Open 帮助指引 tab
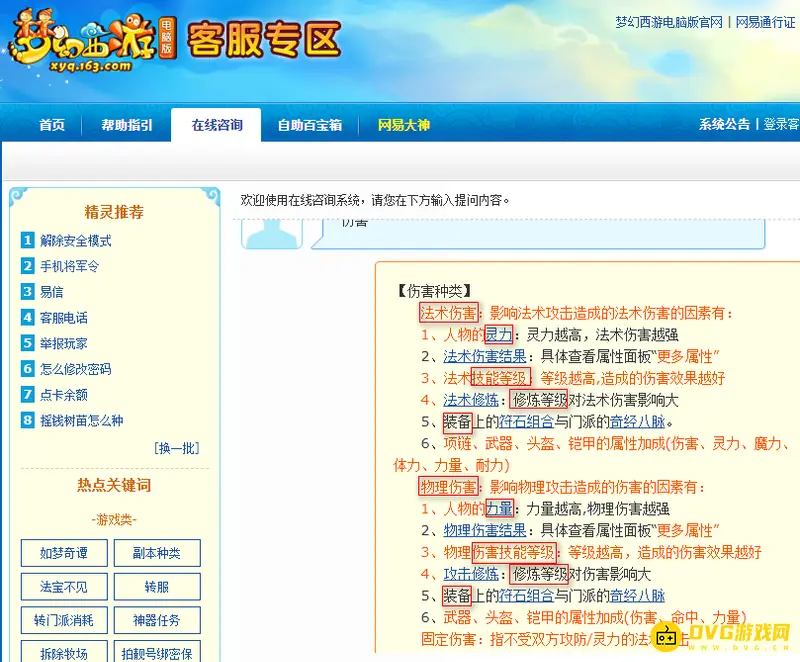The height and width of the screenshot is (662, 800). [127, 125]
